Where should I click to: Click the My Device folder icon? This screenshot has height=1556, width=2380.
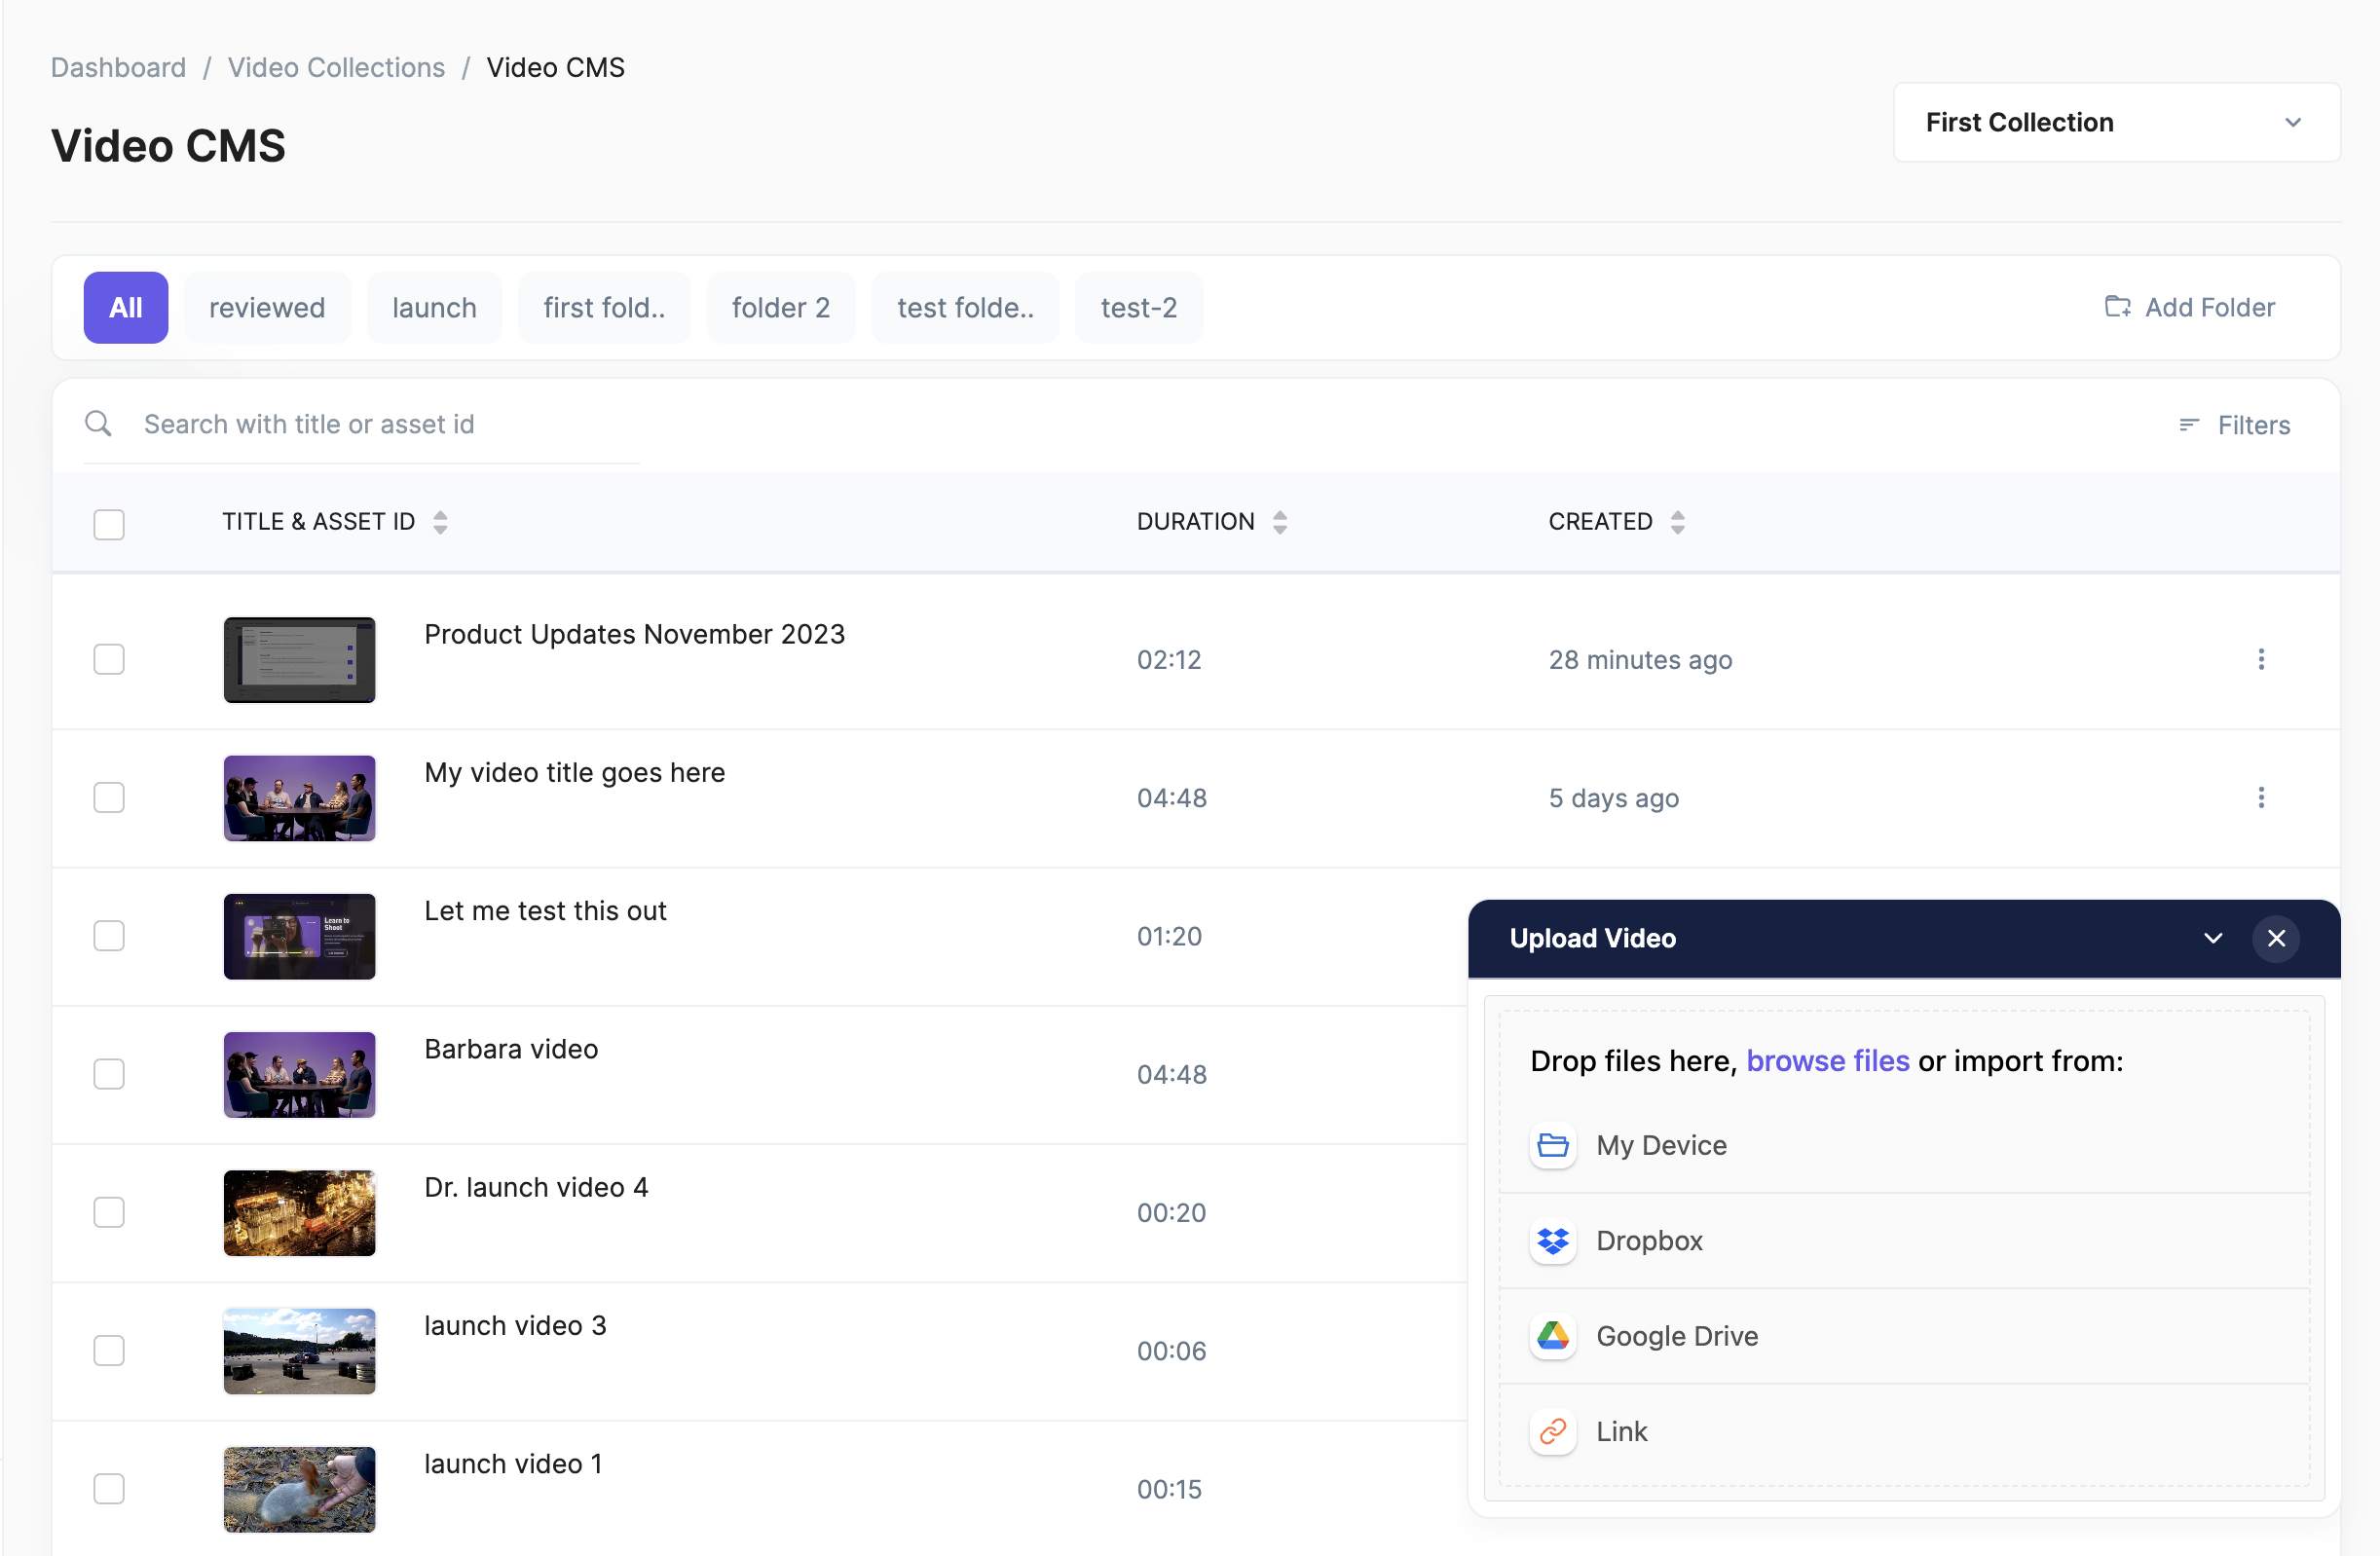1552,1145
